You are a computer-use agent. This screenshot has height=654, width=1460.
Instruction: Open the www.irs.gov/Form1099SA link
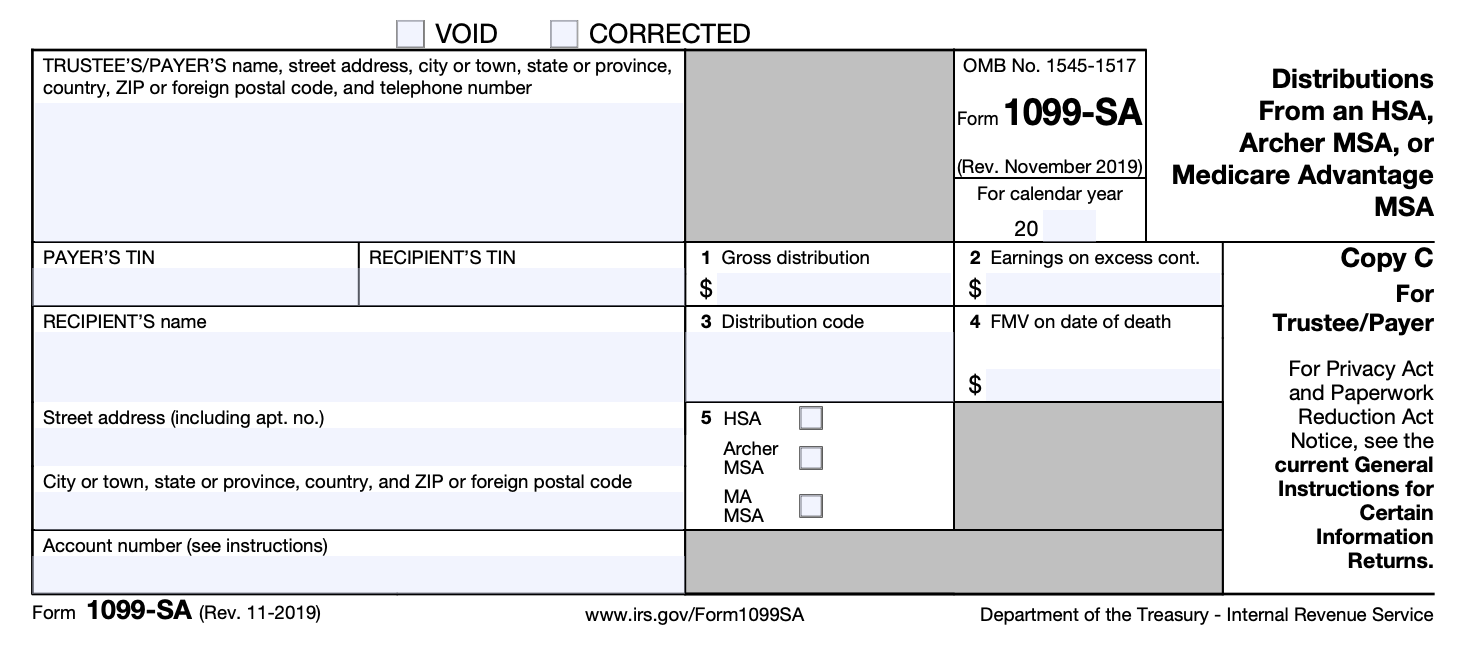click(x=694, y=615)
